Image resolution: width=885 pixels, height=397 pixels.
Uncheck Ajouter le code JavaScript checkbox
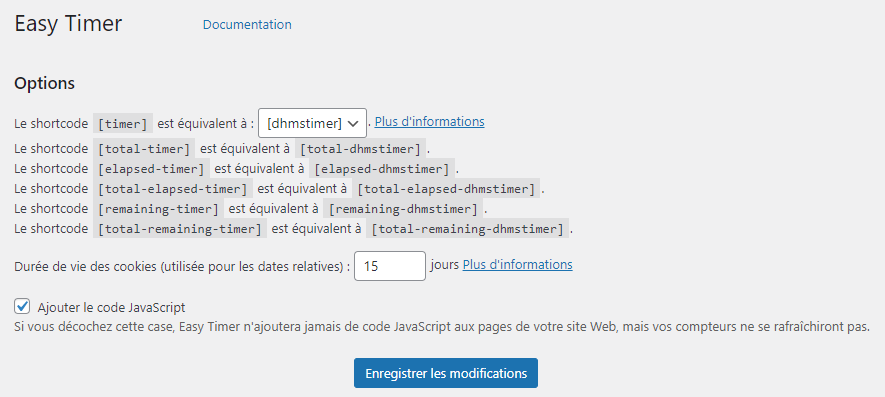pyautogui.click(x=22, y=307)
